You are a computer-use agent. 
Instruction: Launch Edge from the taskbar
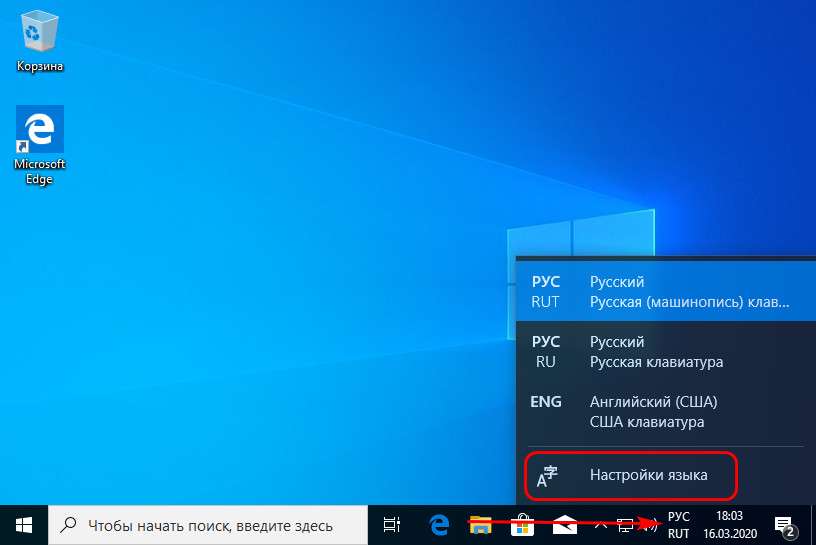pyautogui.click(x=439, y=525)
